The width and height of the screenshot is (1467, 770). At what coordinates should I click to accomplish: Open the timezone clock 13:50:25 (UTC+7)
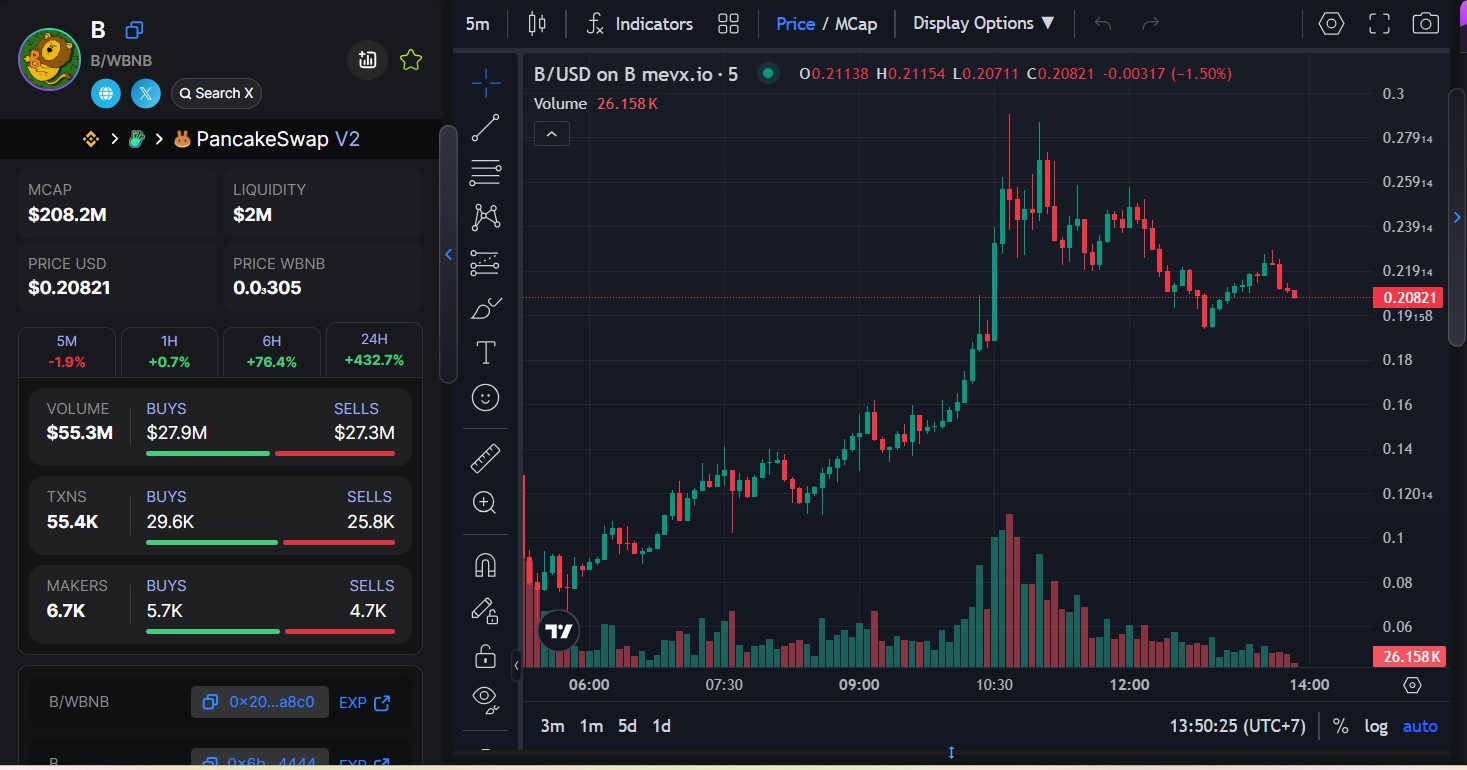(1237, 726)
